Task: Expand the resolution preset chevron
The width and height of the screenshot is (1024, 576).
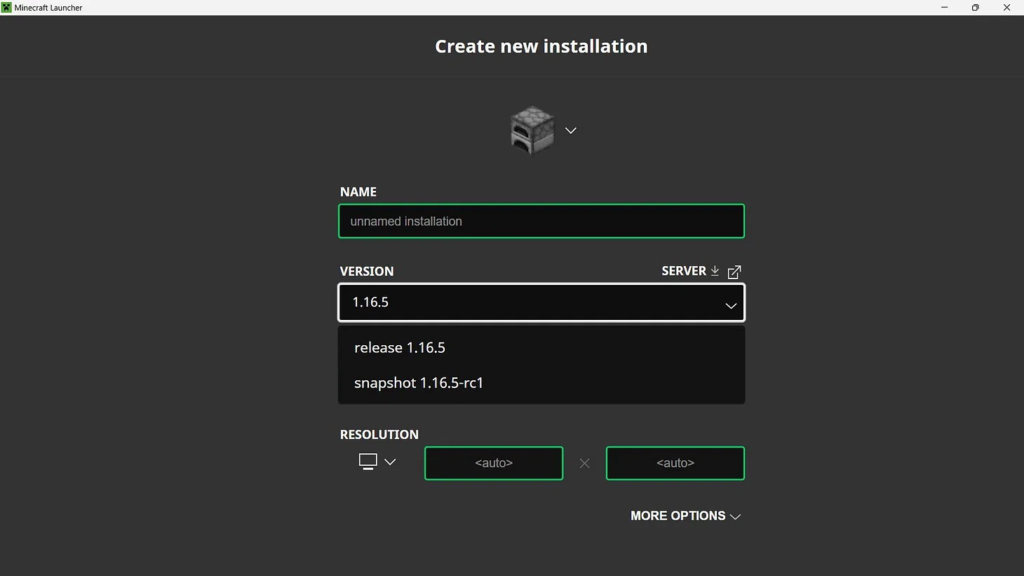Action: (390, 462)
